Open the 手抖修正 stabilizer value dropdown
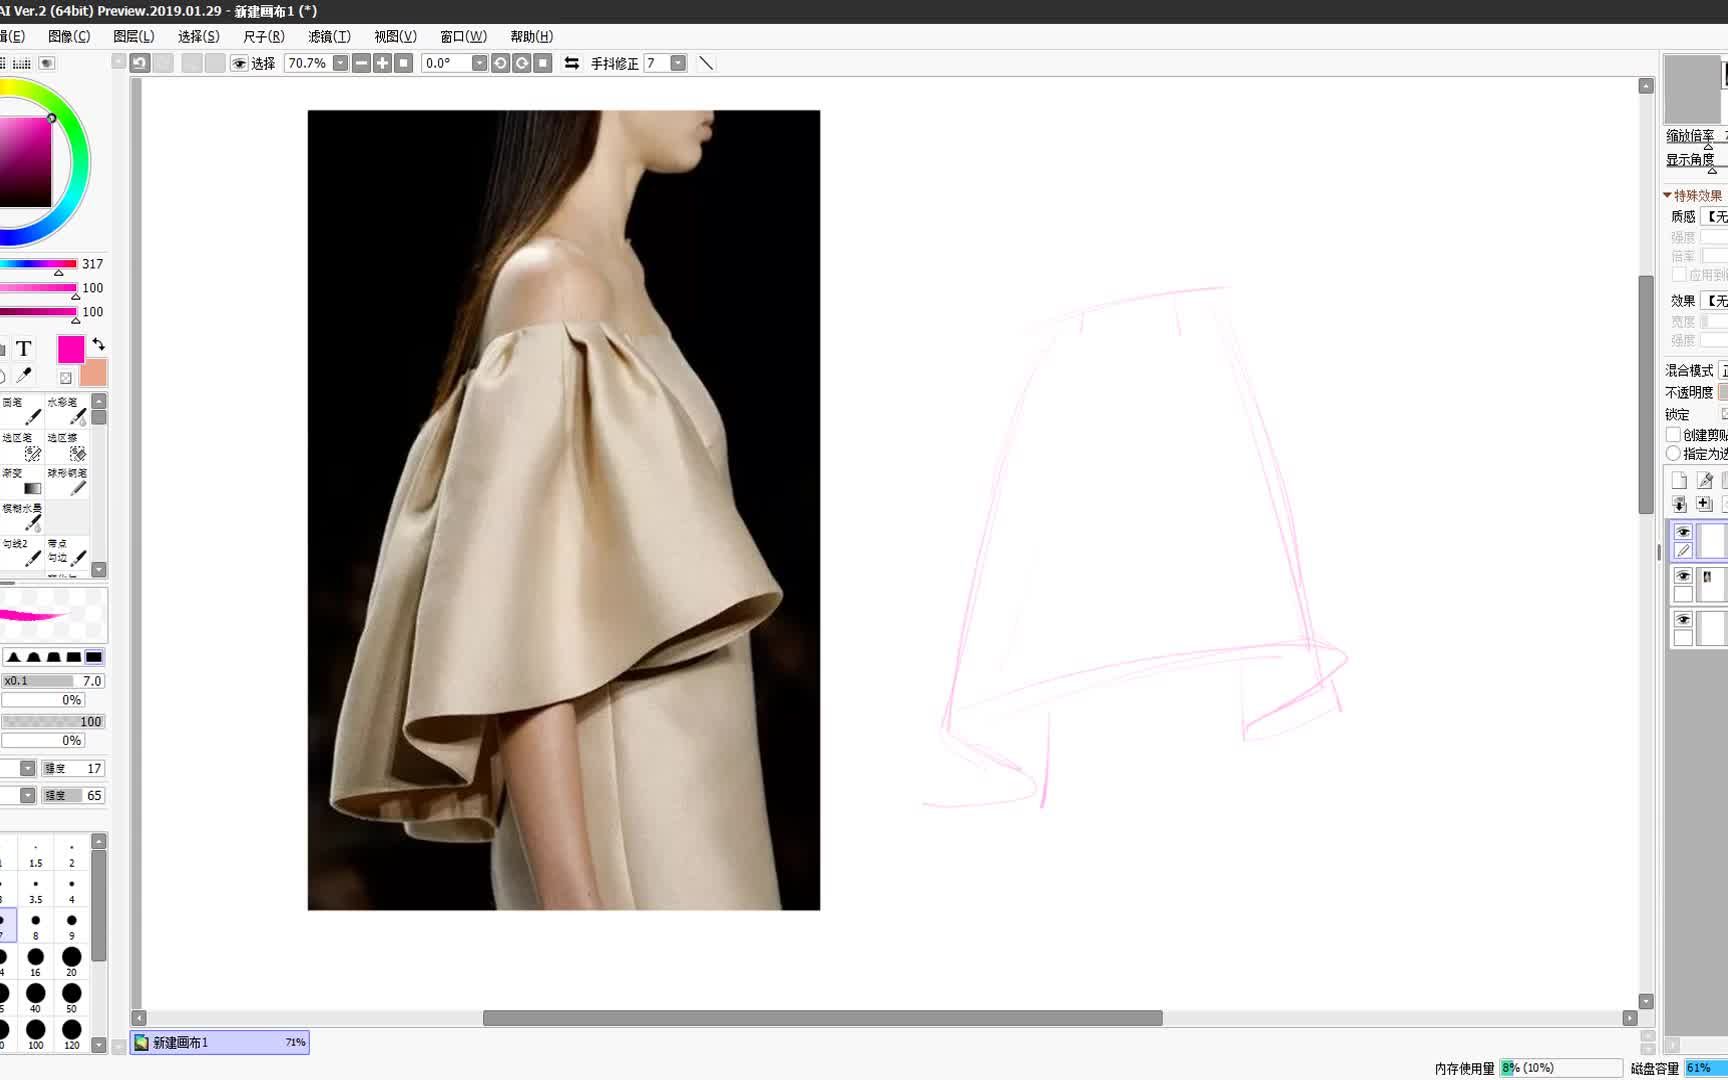The height and width of the screenshot is (1080, 1728). 678,63
